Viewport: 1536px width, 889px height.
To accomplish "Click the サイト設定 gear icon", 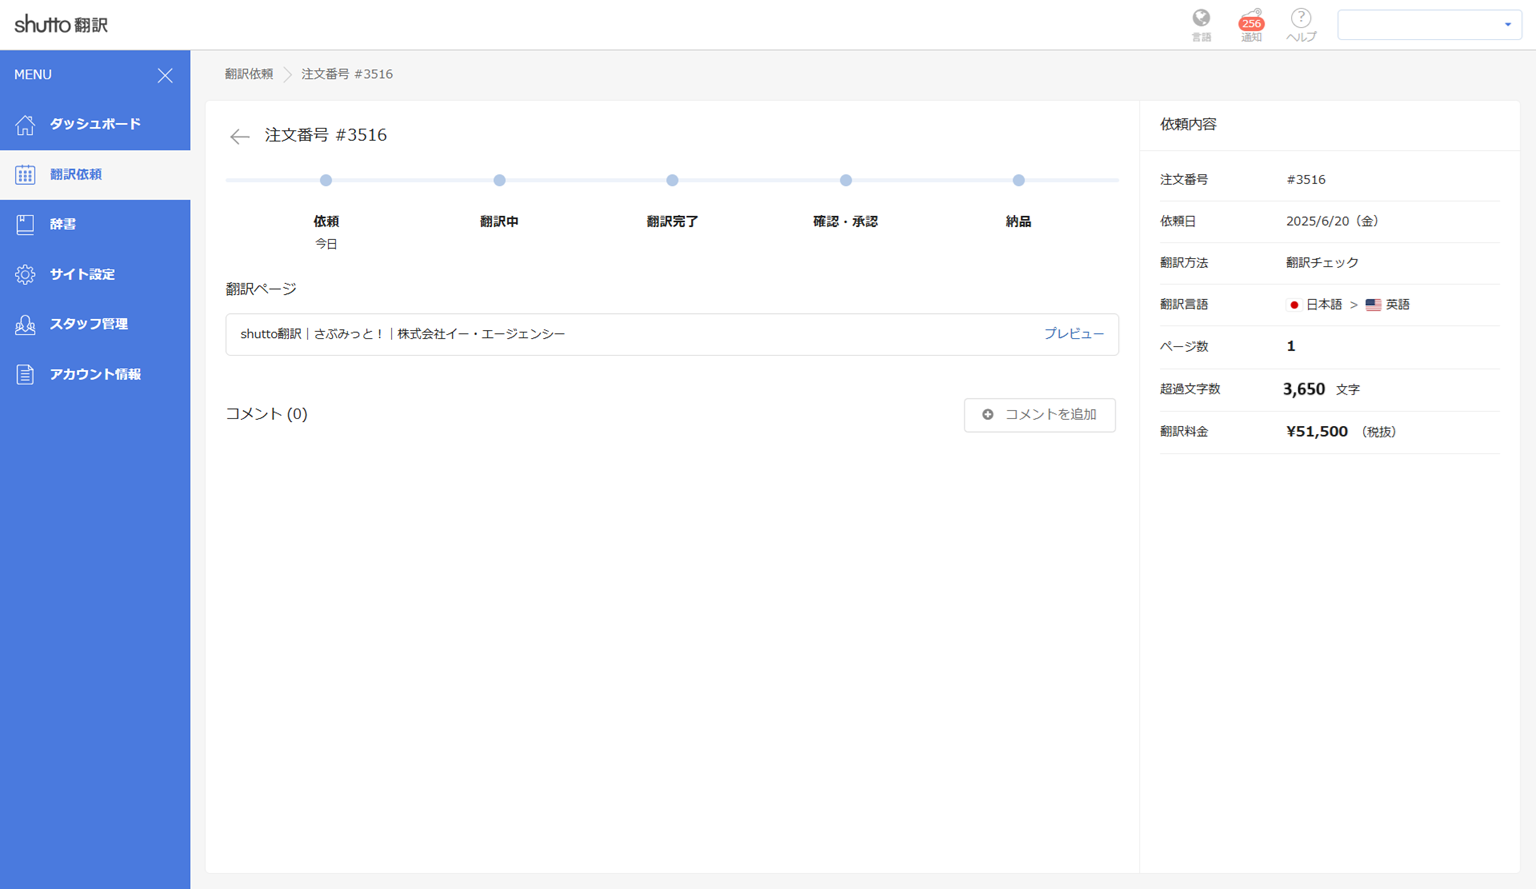I will (x=25, y=274).
